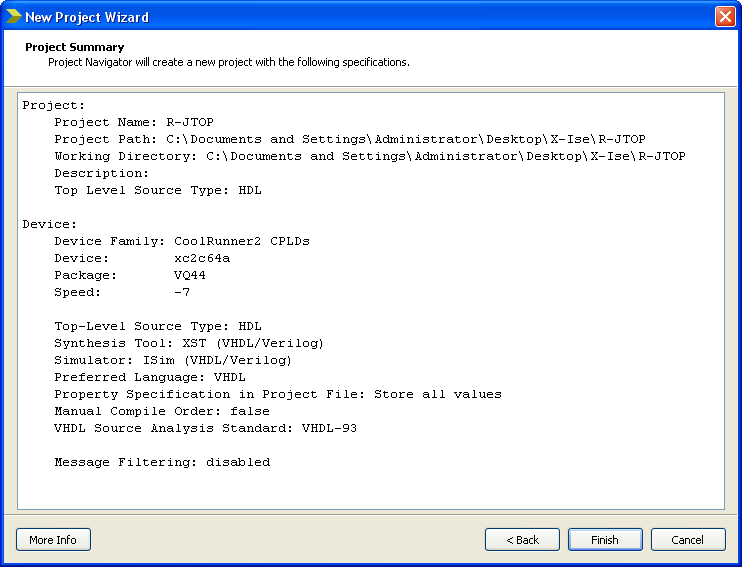Click the Project Summary heading
Screen dimensions: 742x567
(75, 47)
